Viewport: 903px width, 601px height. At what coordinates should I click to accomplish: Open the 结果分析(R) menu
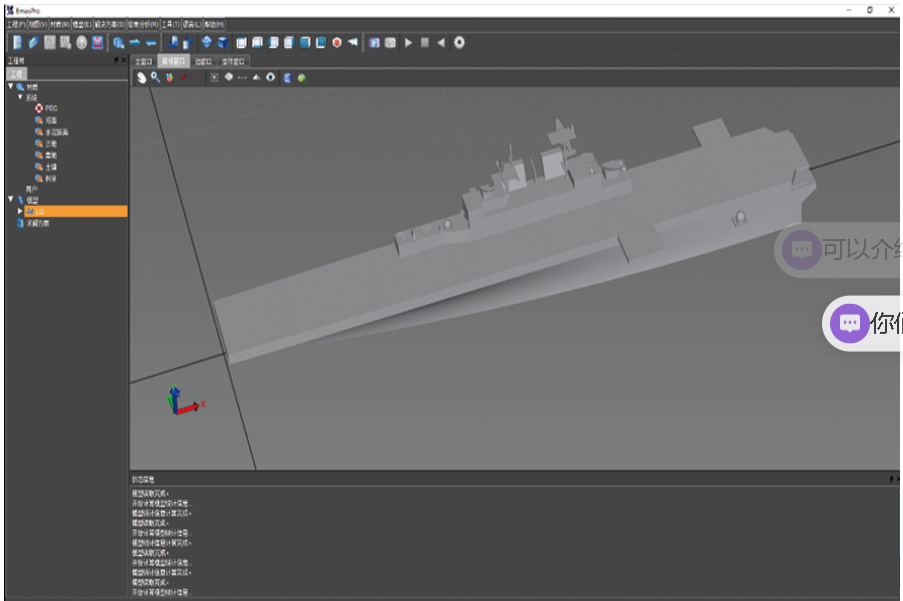pyautogui.click(x=143, y=24)
